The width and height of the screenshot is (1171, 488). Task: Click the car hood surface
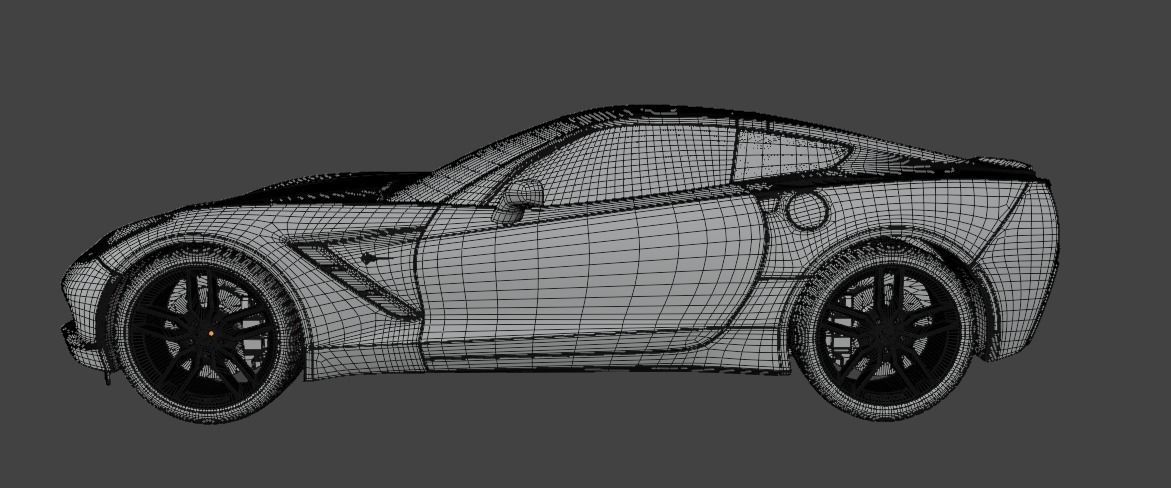(329, 187)
